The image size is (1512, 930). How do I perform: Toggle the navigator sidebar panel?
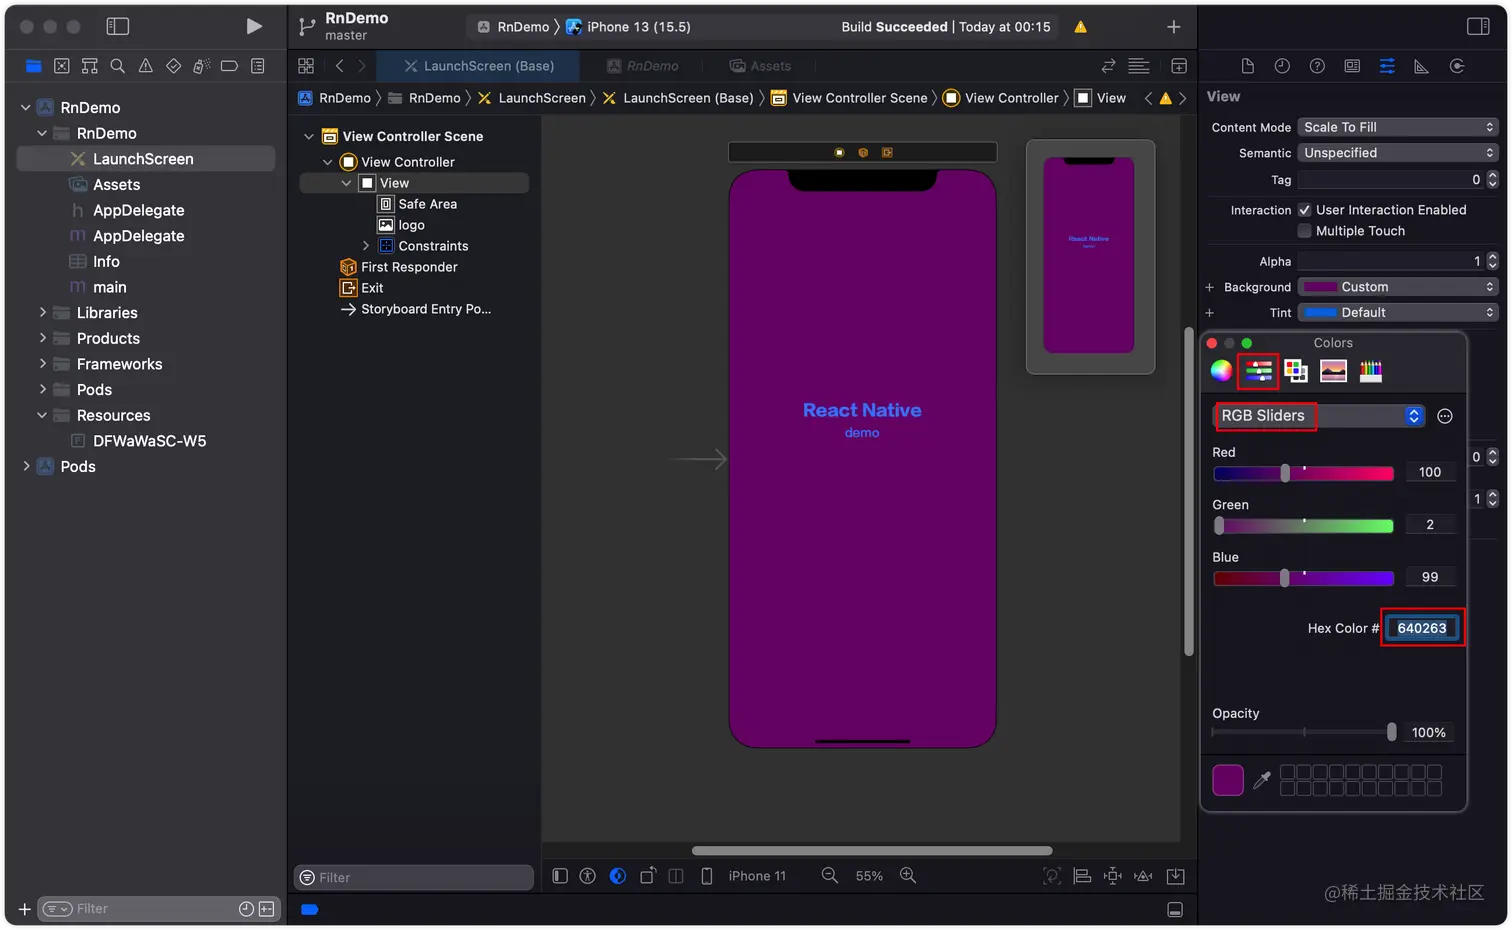tap(118, 26)
